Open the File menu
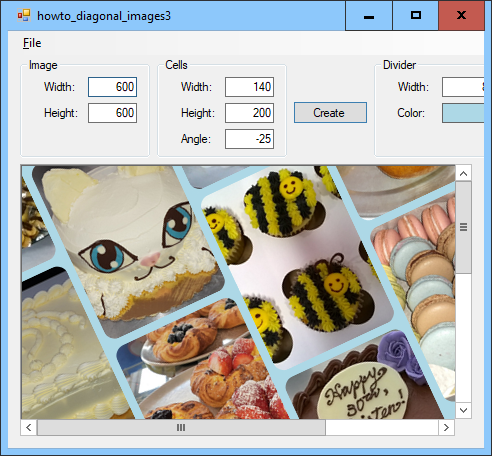492x456 pixels. [32, 43]
